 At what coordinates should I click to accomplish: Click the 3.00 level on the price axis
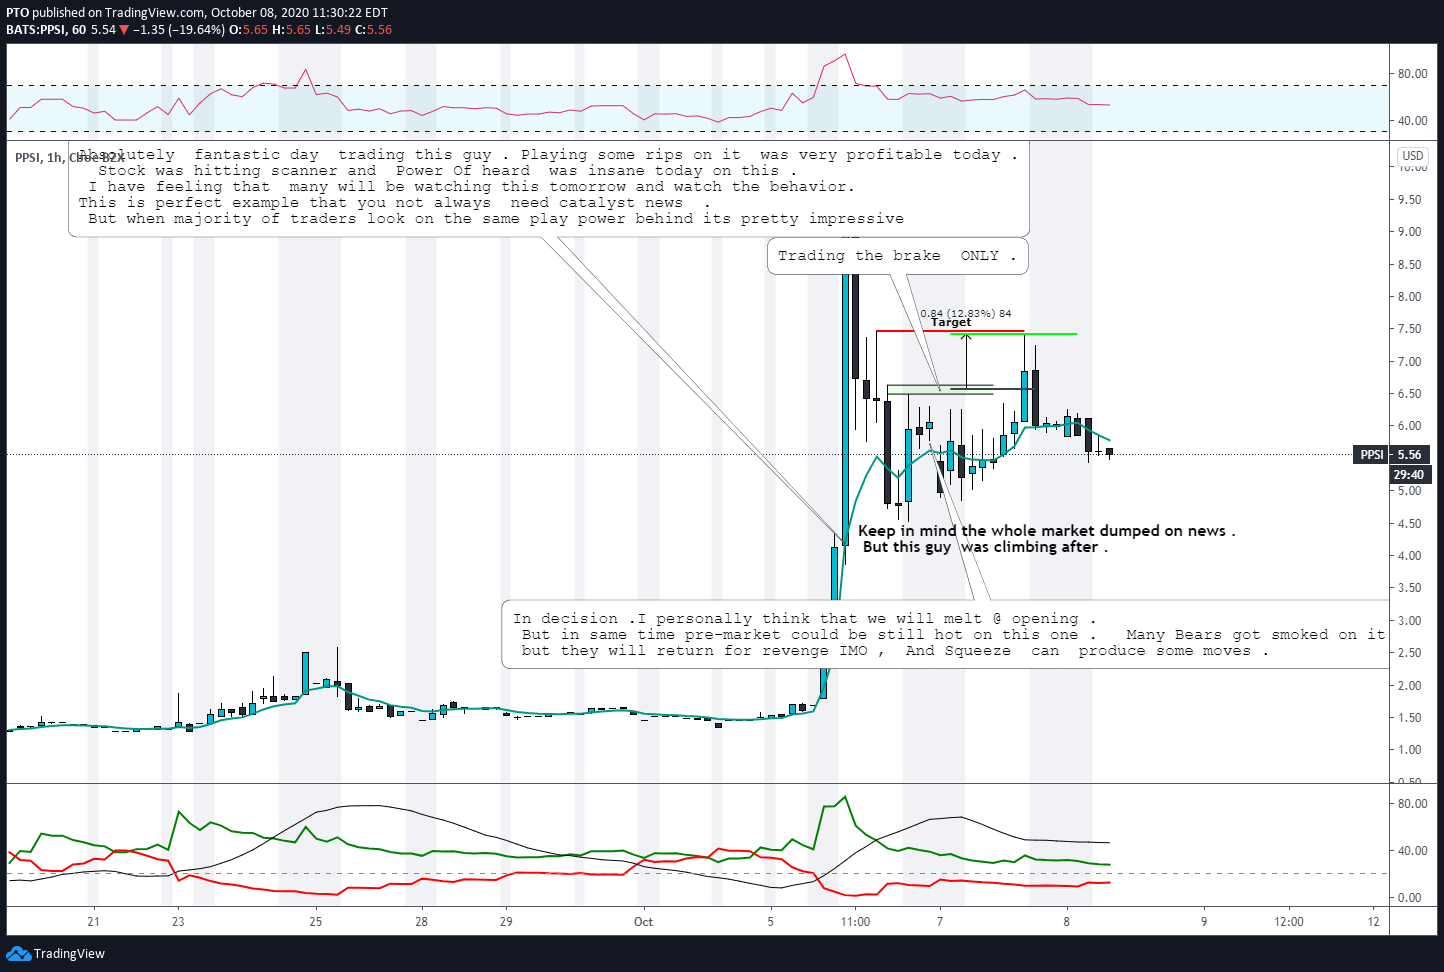(1409, 621)
